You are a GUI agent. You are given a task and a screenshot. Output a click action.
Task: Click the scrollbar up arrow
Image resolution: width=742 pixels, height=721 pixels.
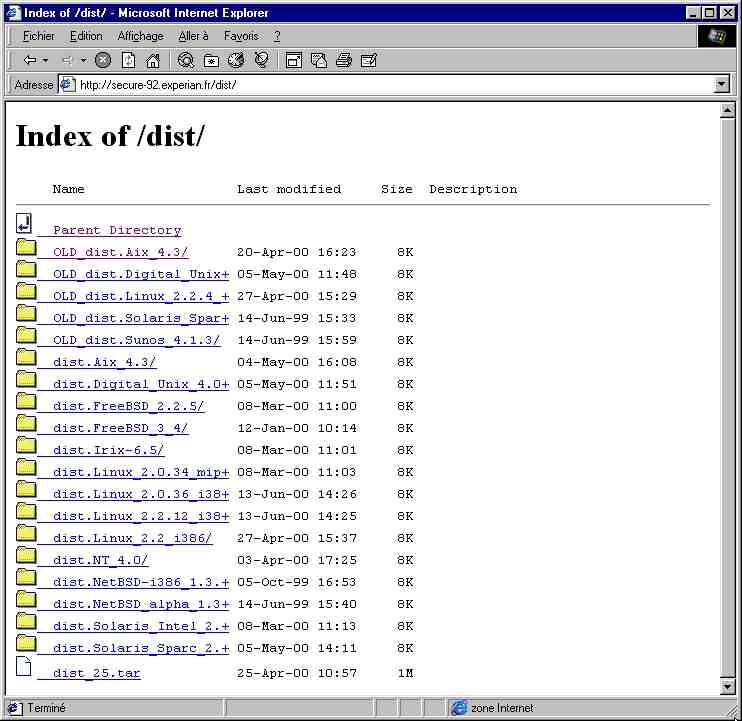point(727,111)
